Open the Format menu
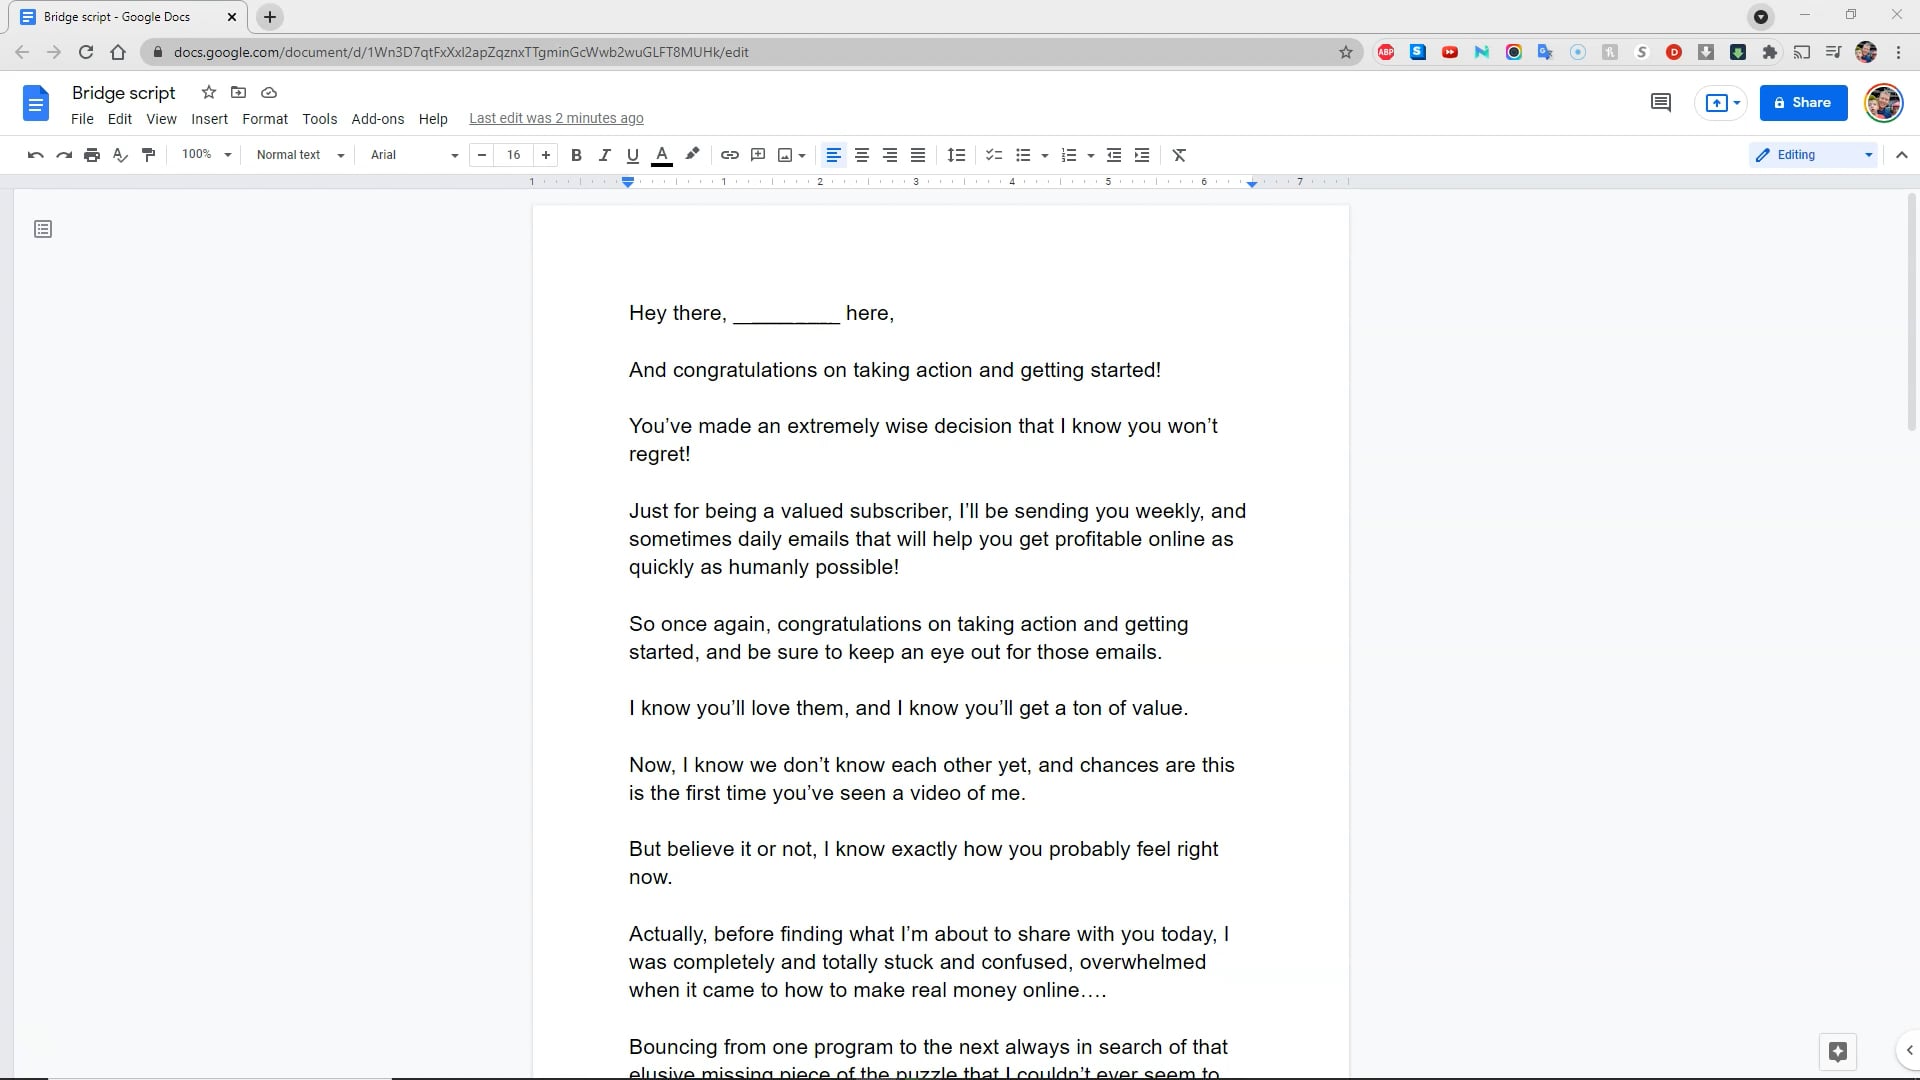 click(265, 119)
